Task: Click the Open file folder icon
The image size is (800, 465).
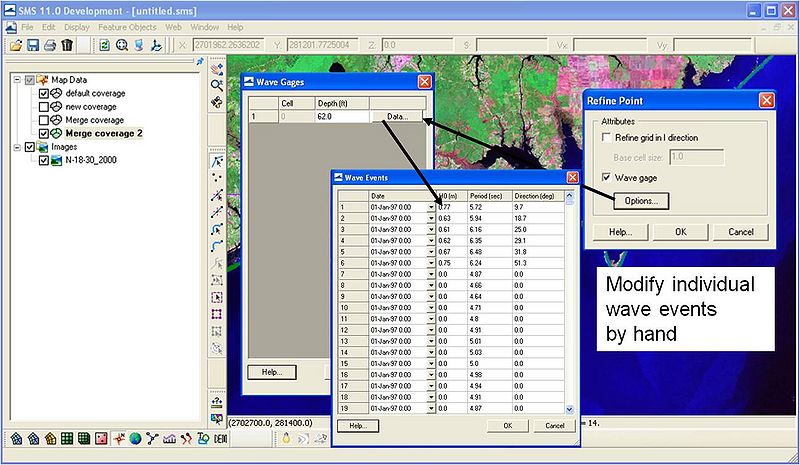Action: coord(16,45)
